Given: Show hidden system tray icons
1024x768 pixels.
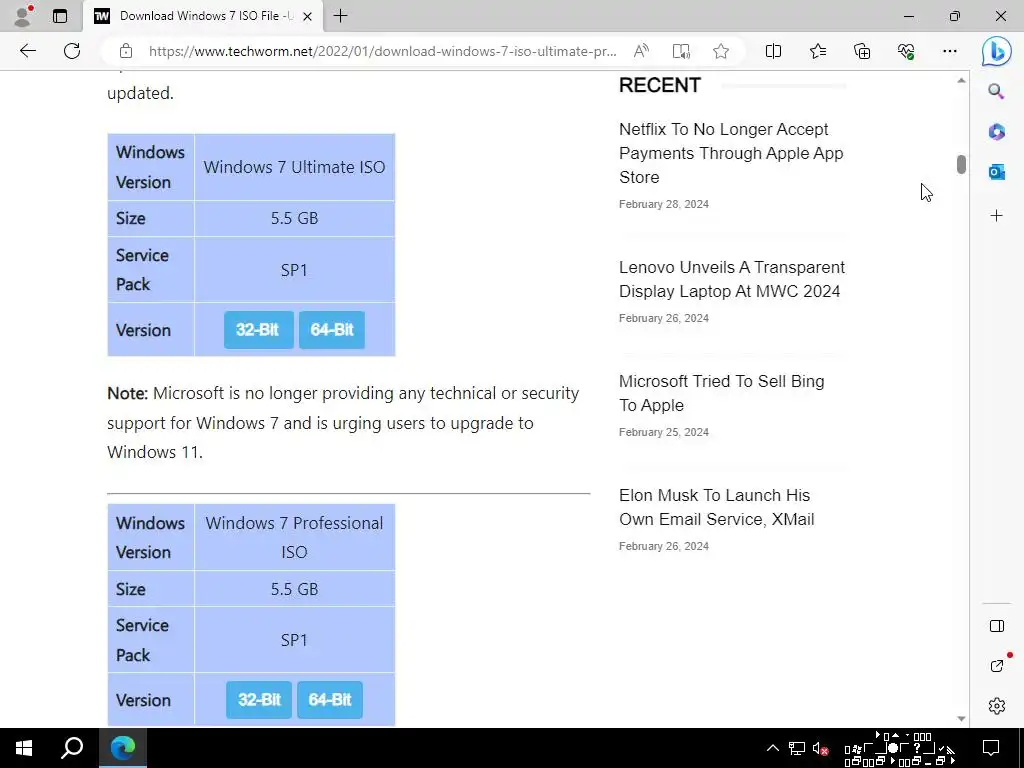Looking at the screenshot, I should tap(773, 748).
